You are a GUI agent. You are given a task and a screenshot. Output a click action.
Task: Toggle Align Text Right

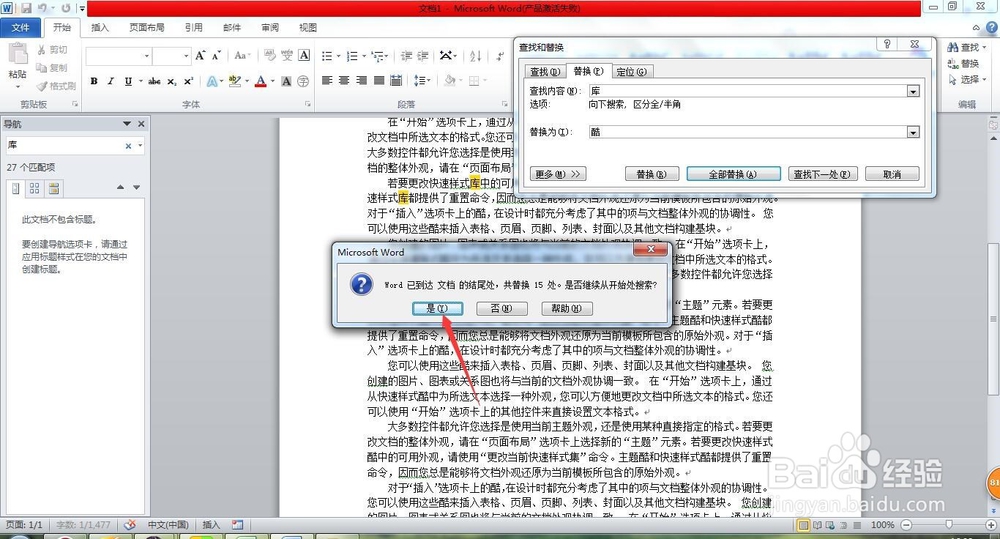tap(362, 80)
